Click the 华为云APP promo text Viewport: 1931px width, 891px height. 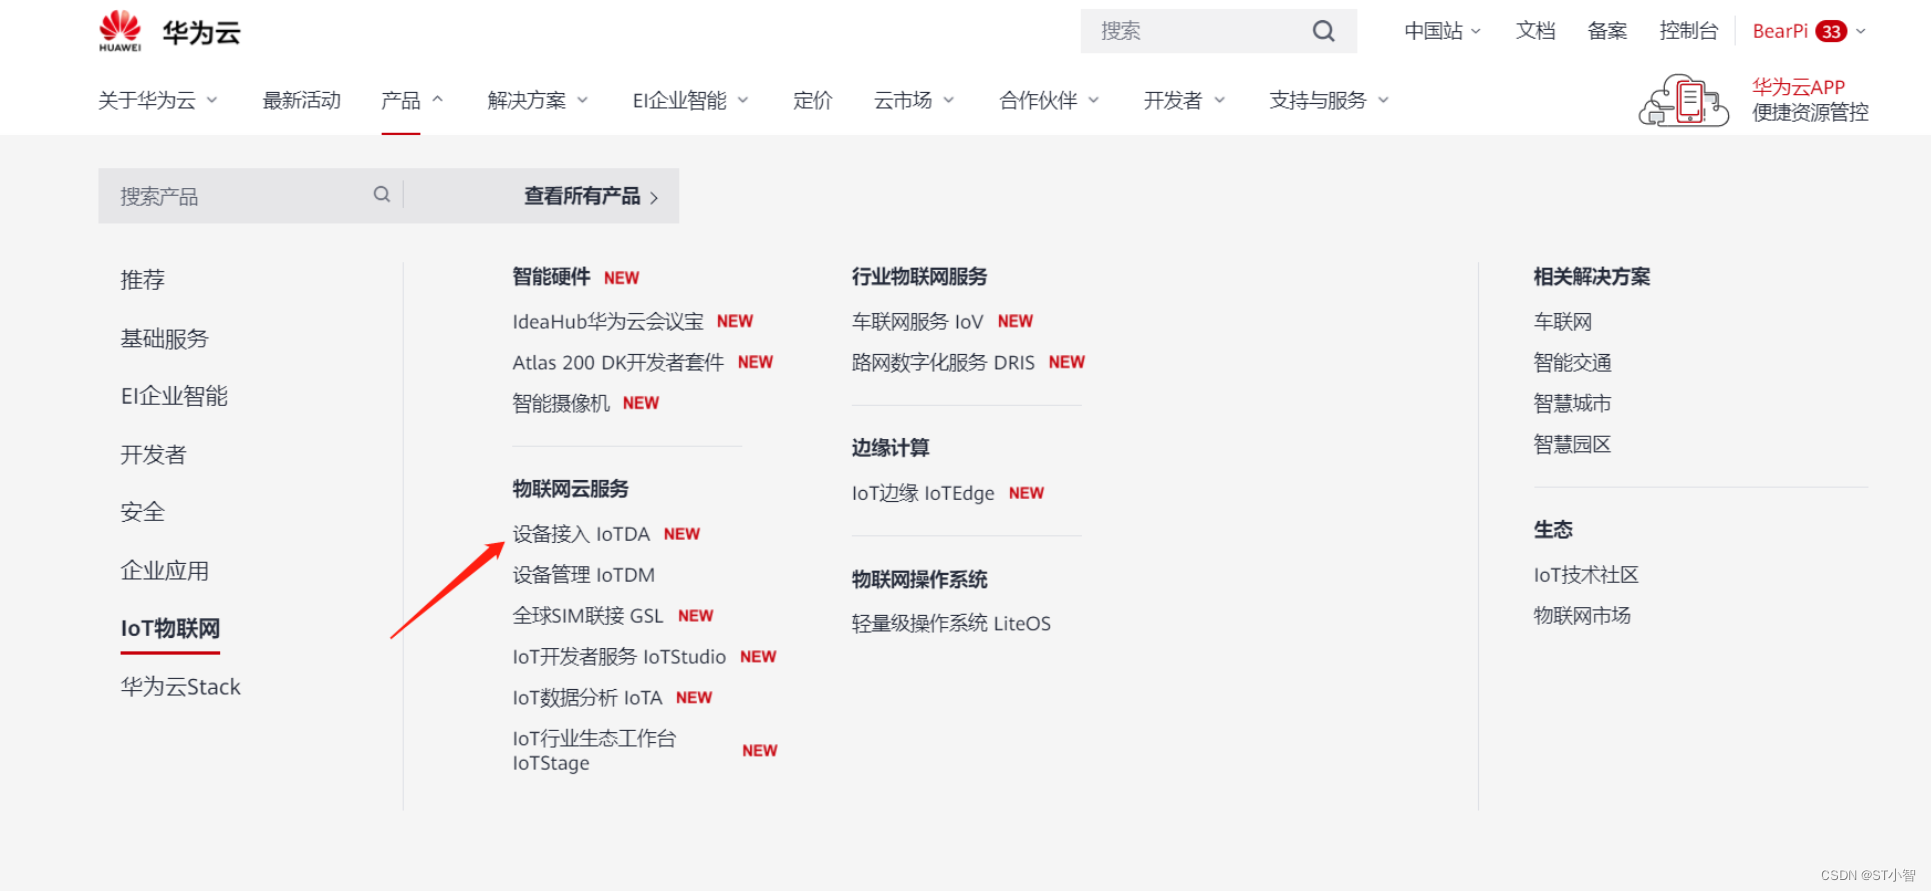[x=1798, y=87]
